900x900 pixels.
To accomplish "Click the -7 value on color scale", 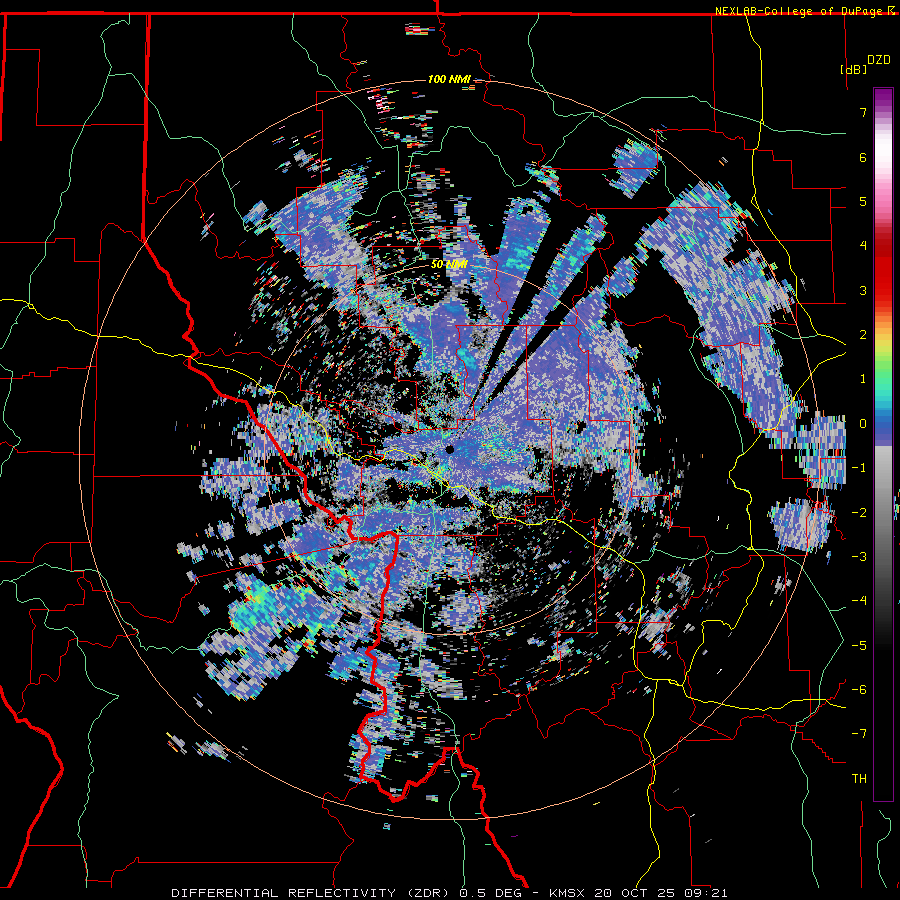I will (x=859, y=734).
